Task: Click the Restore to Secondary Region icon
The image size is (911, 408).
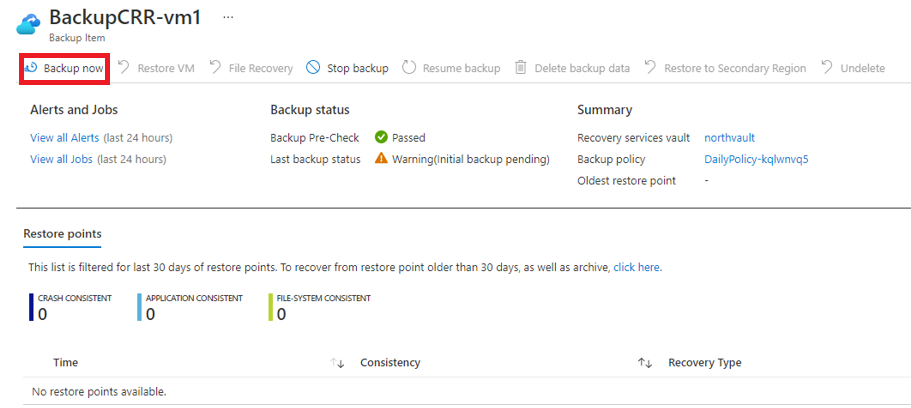Action: pyautogui.click(x=650, y=67)
